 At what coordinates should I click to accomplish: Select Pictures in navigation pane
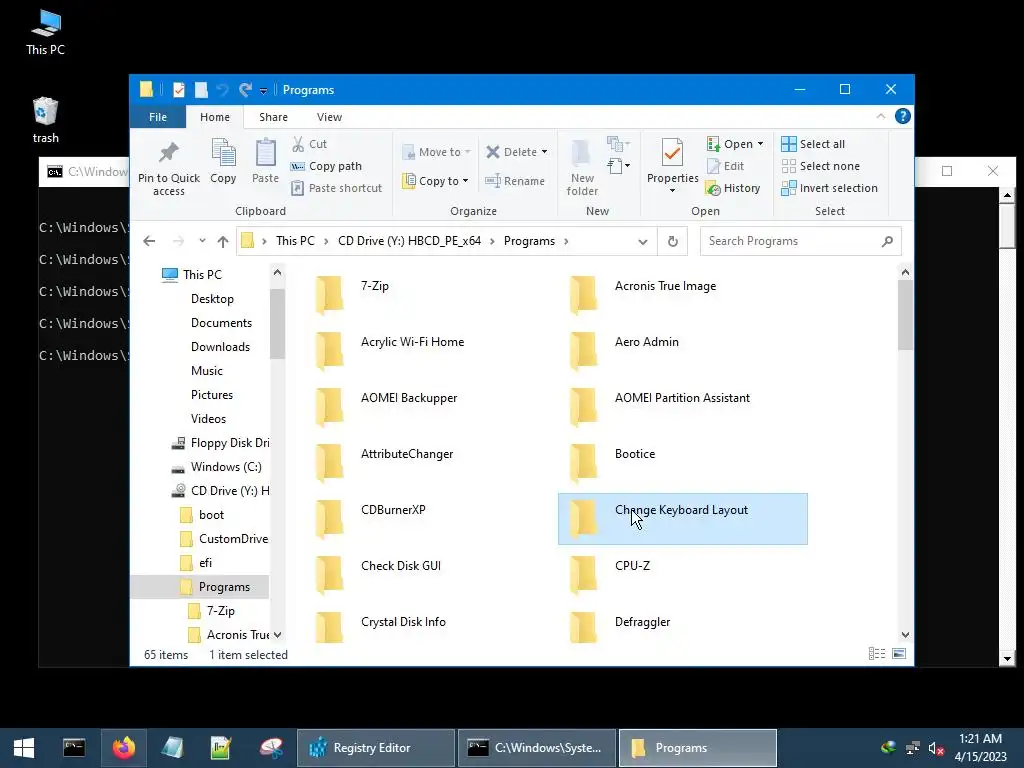[212, 395]
